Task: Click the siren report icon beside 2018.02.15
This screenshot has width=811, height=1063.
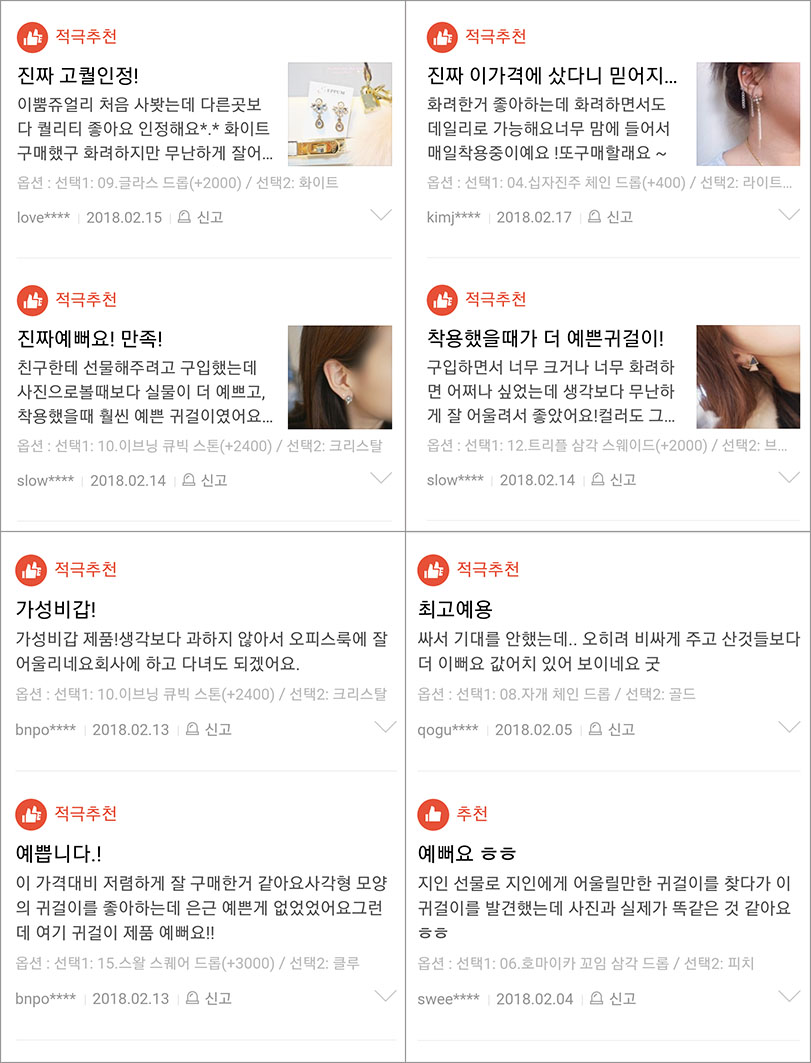Action: click(184, 217)
